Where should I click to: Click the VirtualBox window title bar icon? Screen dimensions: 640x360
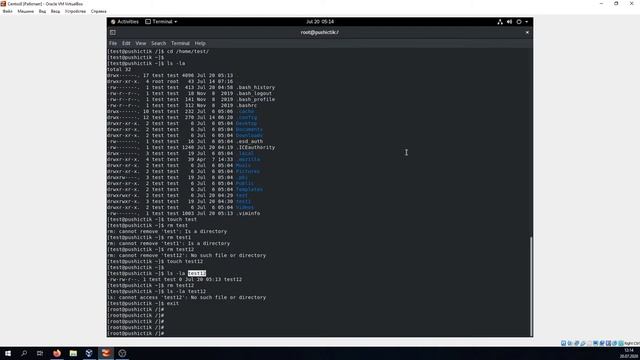(3, 4)
